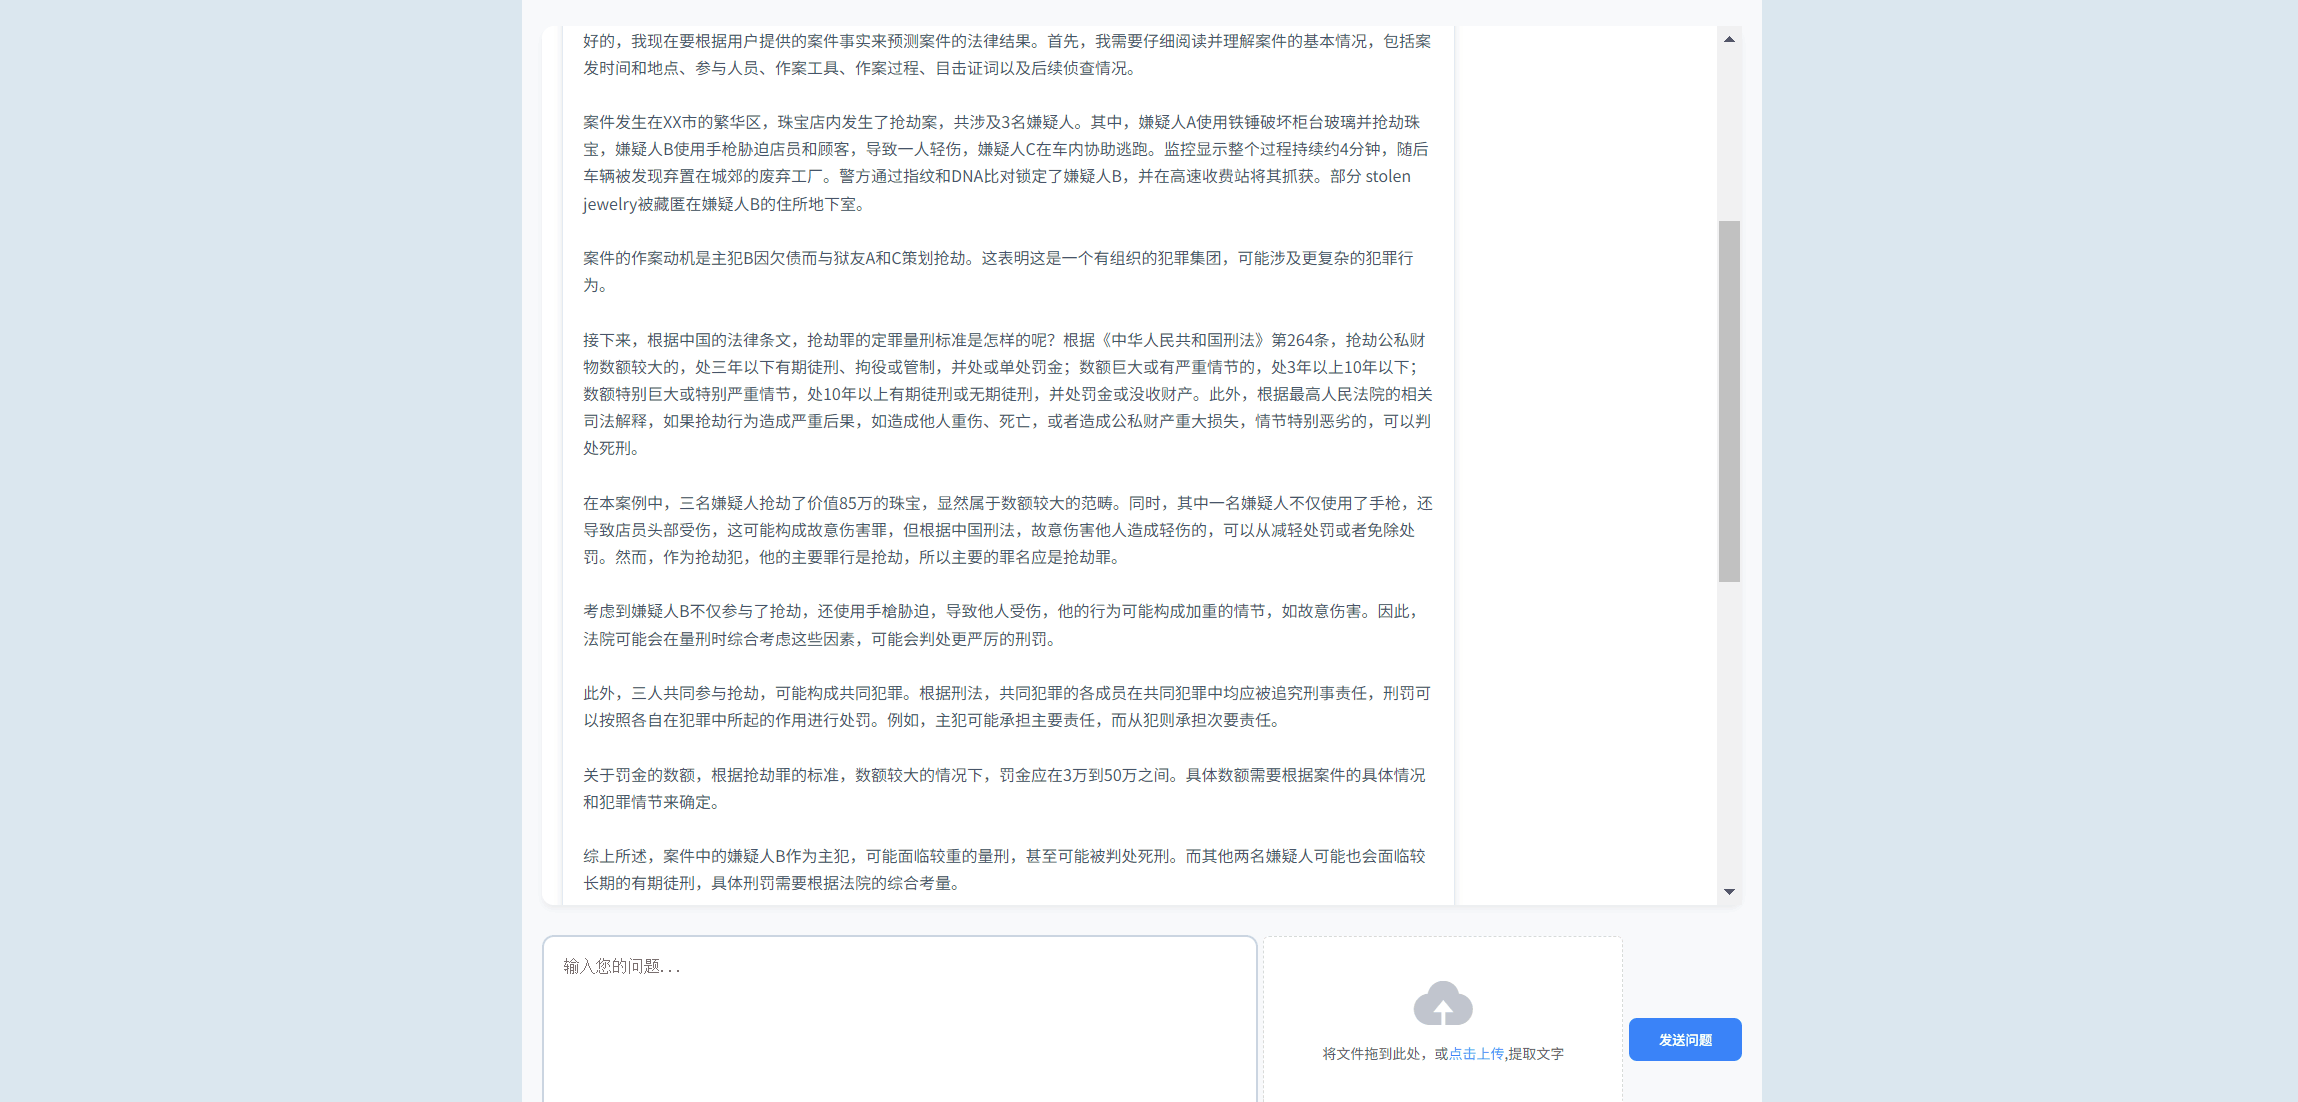Click the paragraph starting 好的，我现在要根据用户提供
The image size is (2298, 1102).
coord(1007,55)
